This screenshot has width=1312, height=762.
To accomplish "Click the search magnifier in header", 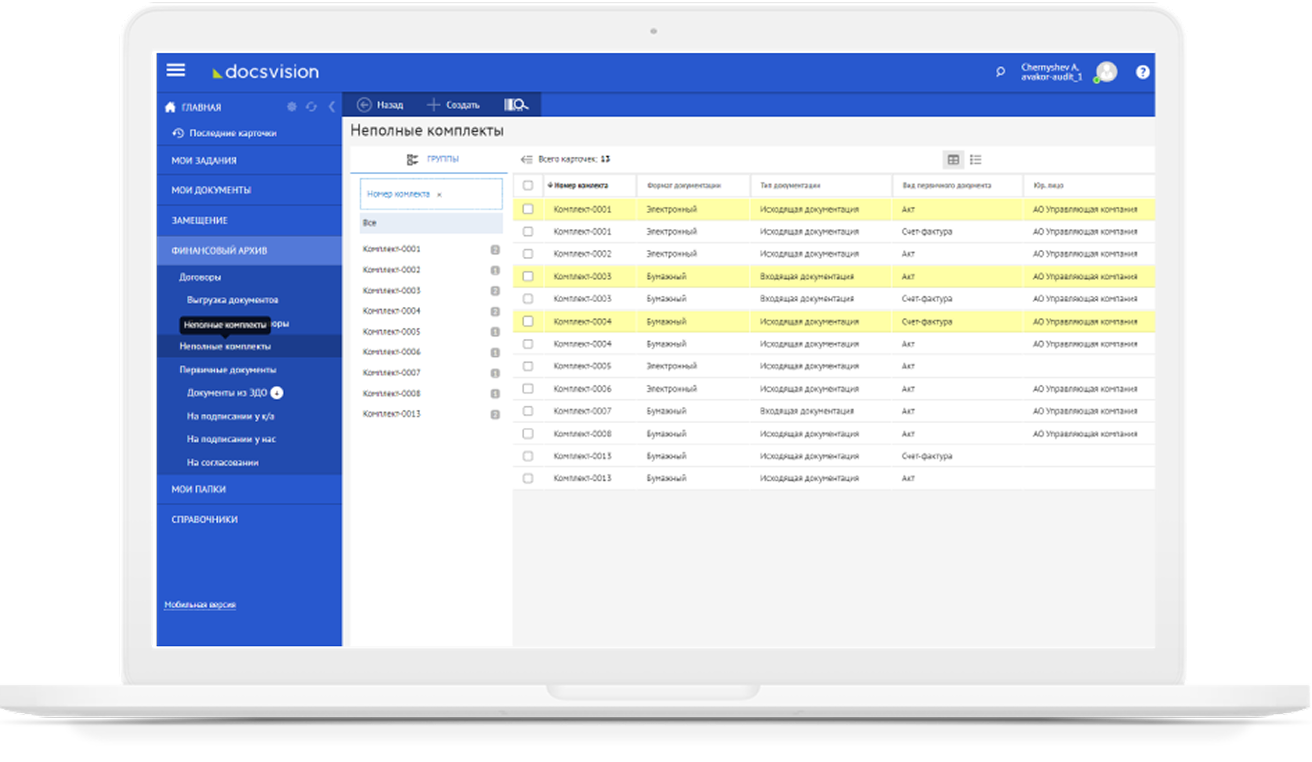I will coord(1000,72).
